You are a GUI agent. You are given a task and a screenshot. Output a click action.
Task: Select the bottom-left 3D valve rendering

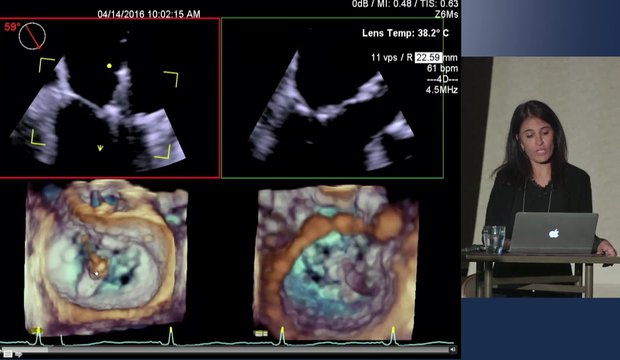[x=106, y=256]
